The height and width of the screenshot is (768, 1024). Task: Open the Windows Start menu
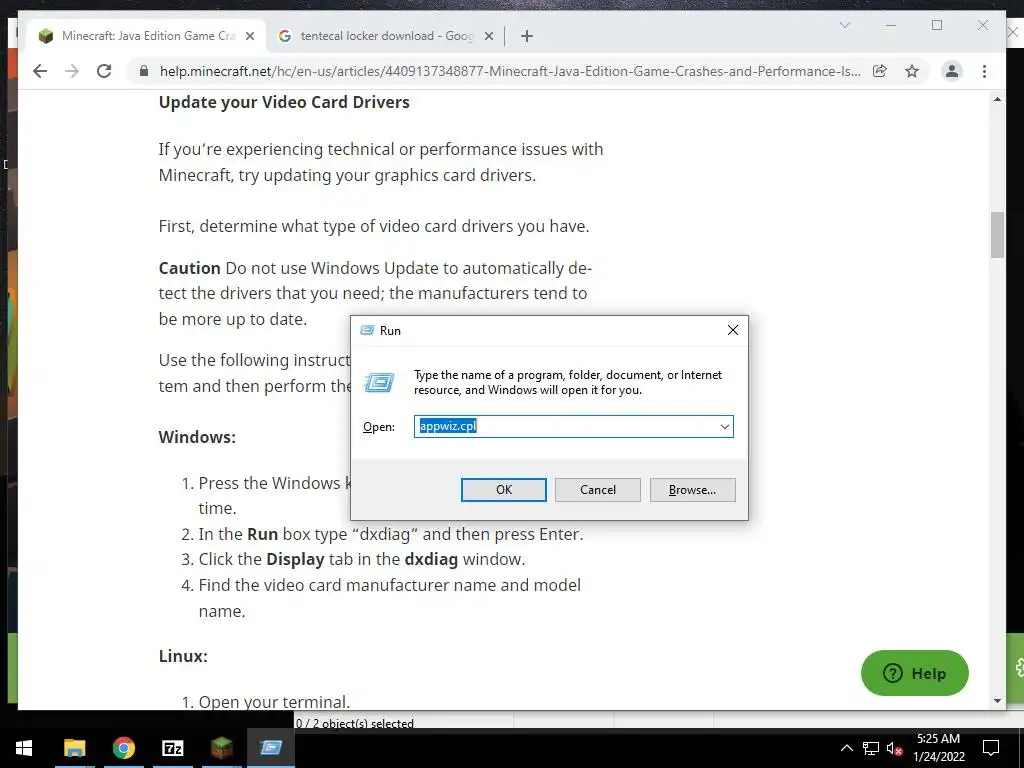[24, 748]
